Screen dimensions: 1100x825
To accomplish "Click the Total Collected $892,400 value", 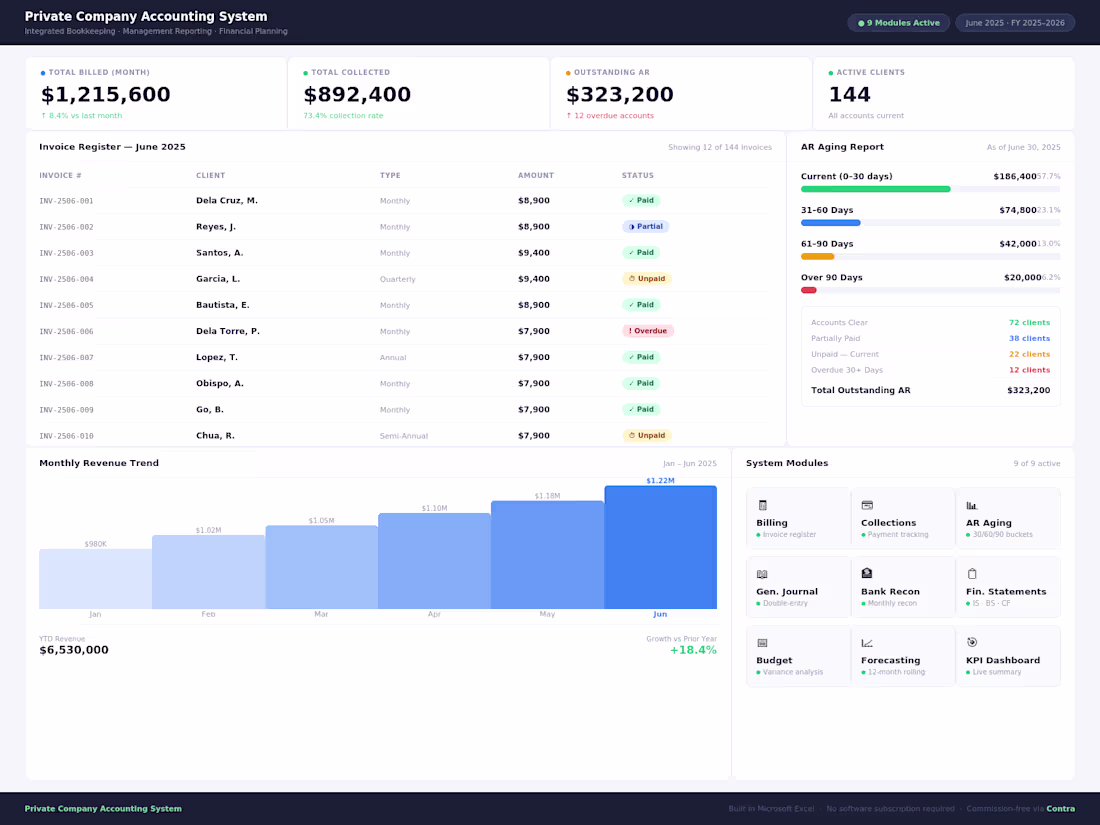I will coord(357,95).
